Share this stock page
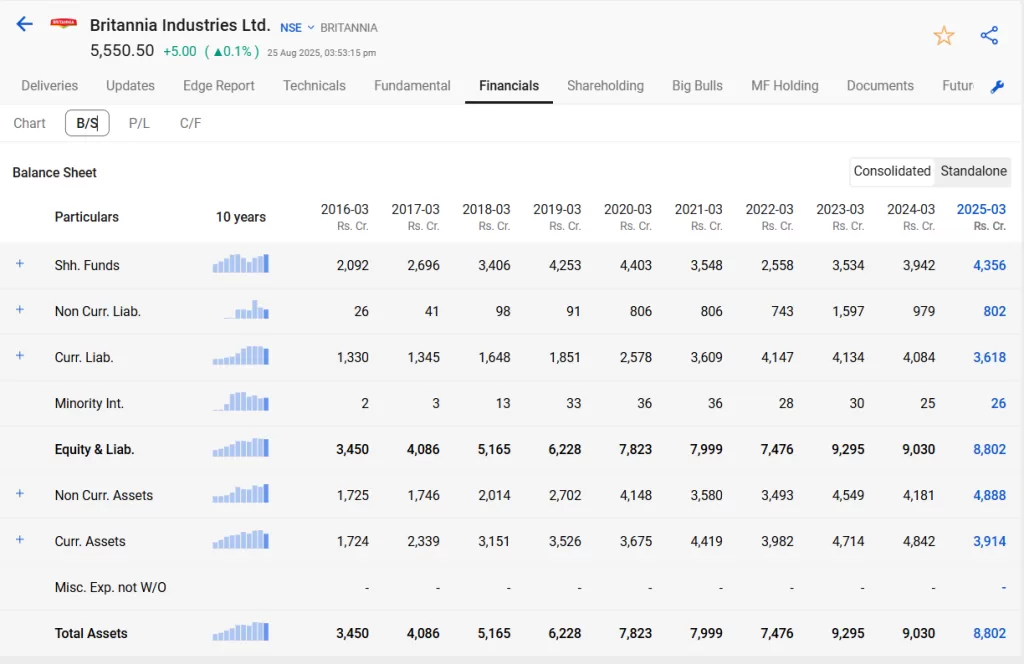The image size is (1024, 664). [x=989, y=35]
